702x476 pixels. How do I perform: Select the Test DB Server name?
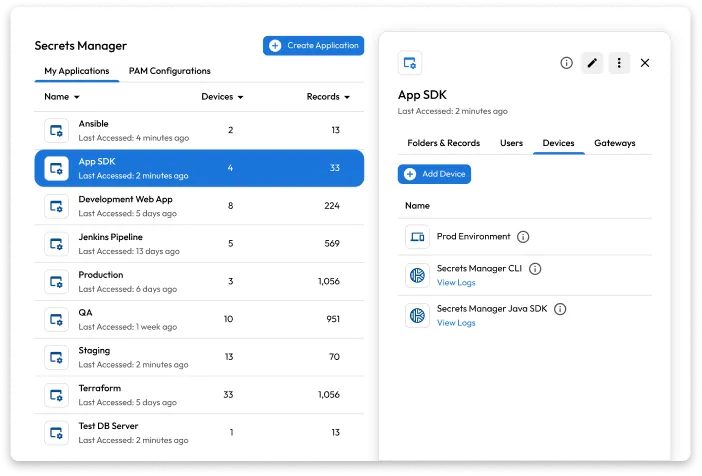[x=108, y=426]
